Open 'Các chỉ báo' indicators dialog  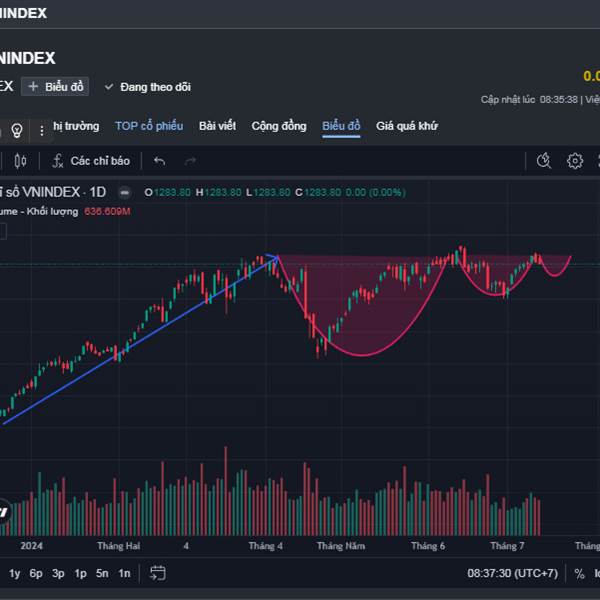(x=91, y=161)
